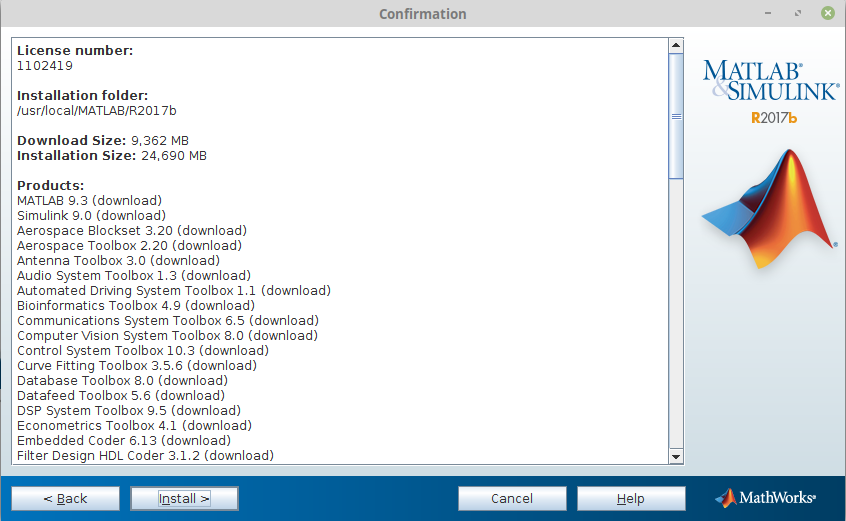846x521 pixels.
Task: Click the R2017b release label
Action: click(x=774, y=118)
